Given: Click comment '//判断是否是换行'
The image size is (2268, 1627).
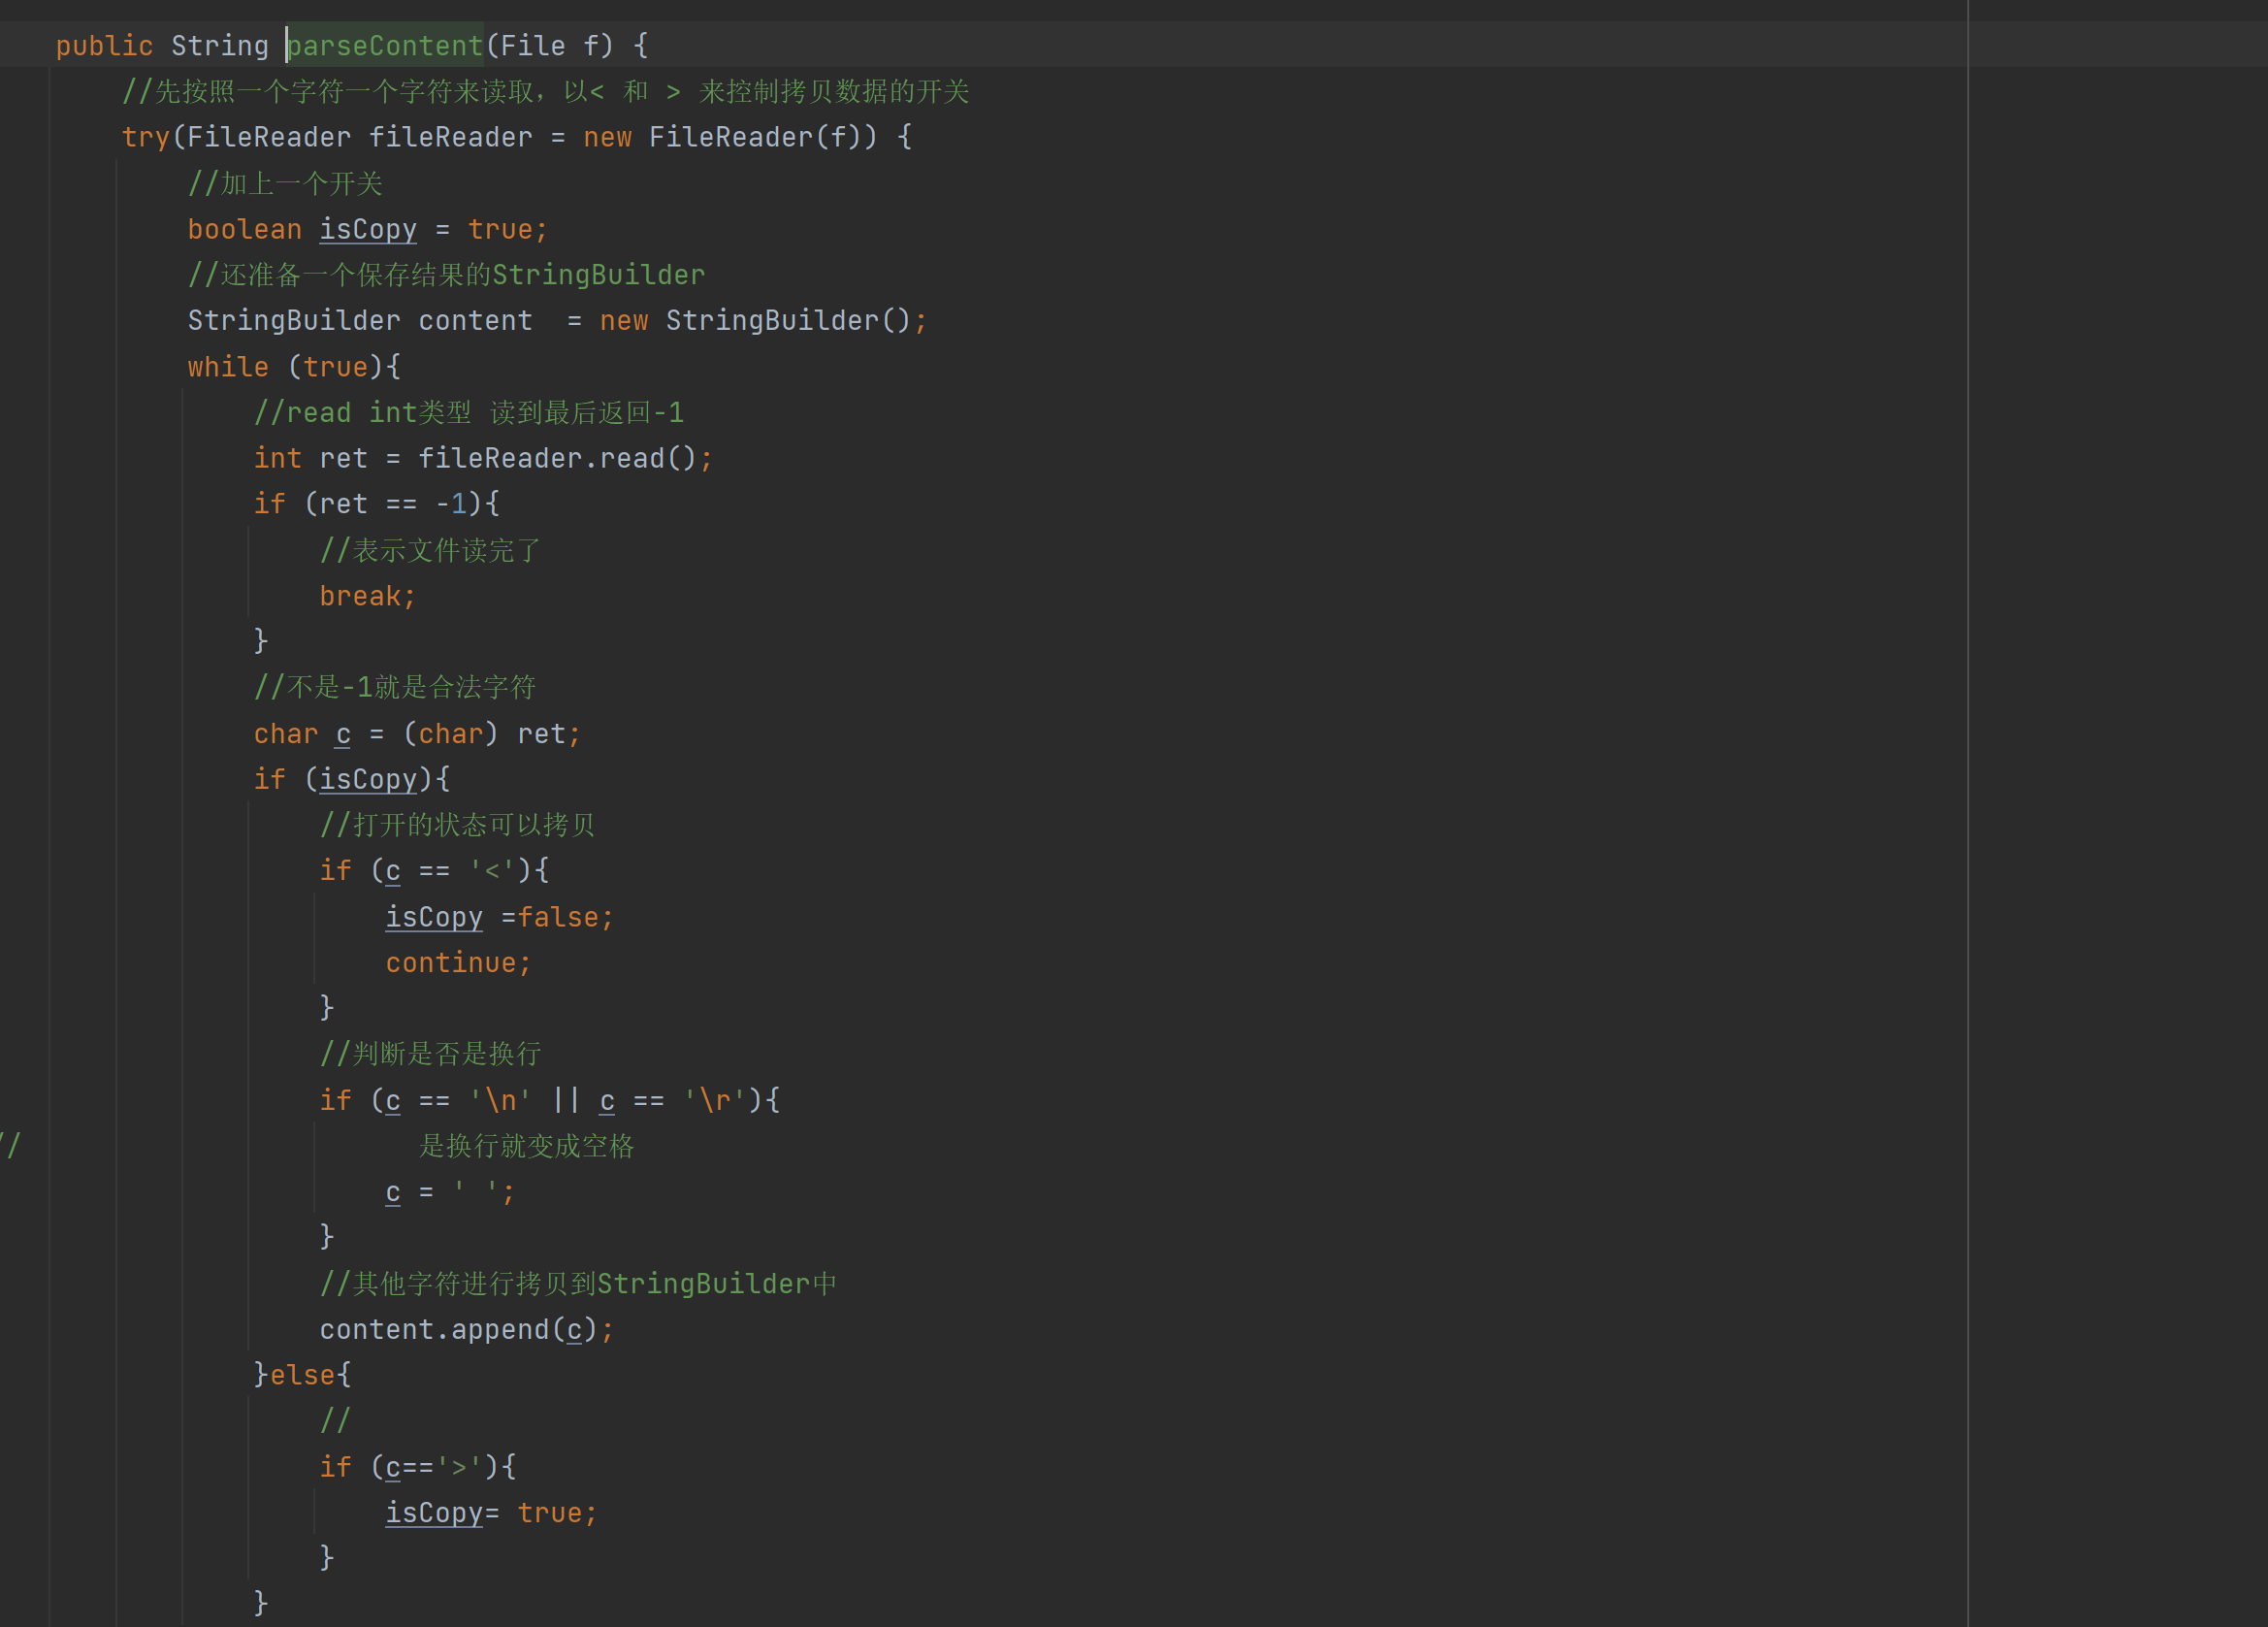Looking at the screenshot, I should pyautogui.click(x=430, y=1053).
